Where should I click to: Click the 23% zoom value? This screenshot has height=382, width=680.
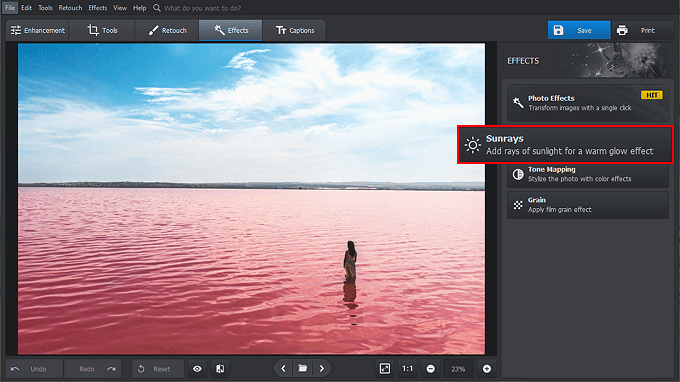458,369
